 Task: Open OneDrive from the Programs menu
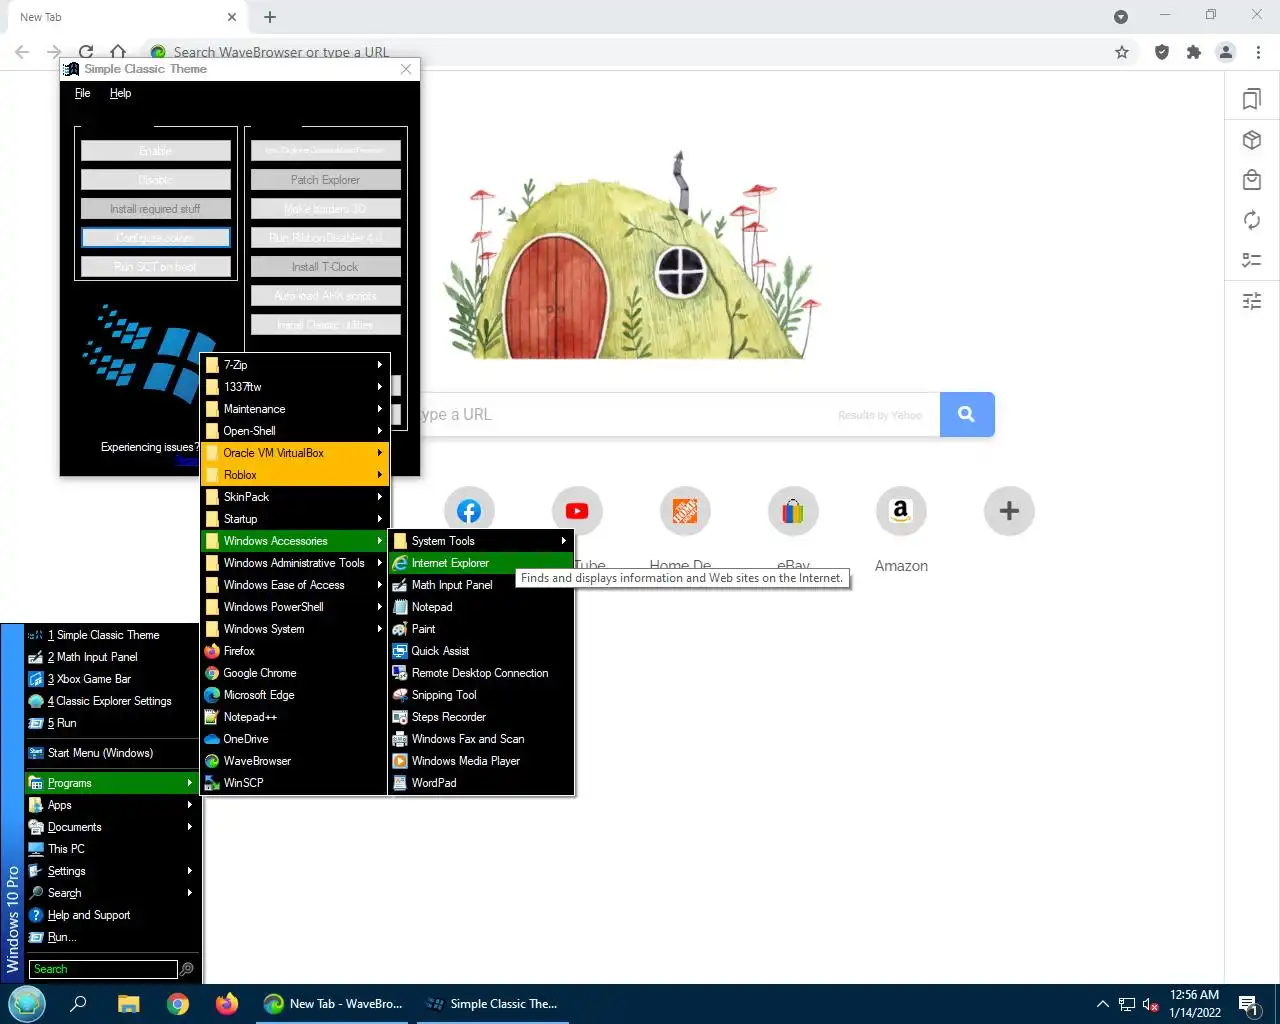tap(294, 739)
